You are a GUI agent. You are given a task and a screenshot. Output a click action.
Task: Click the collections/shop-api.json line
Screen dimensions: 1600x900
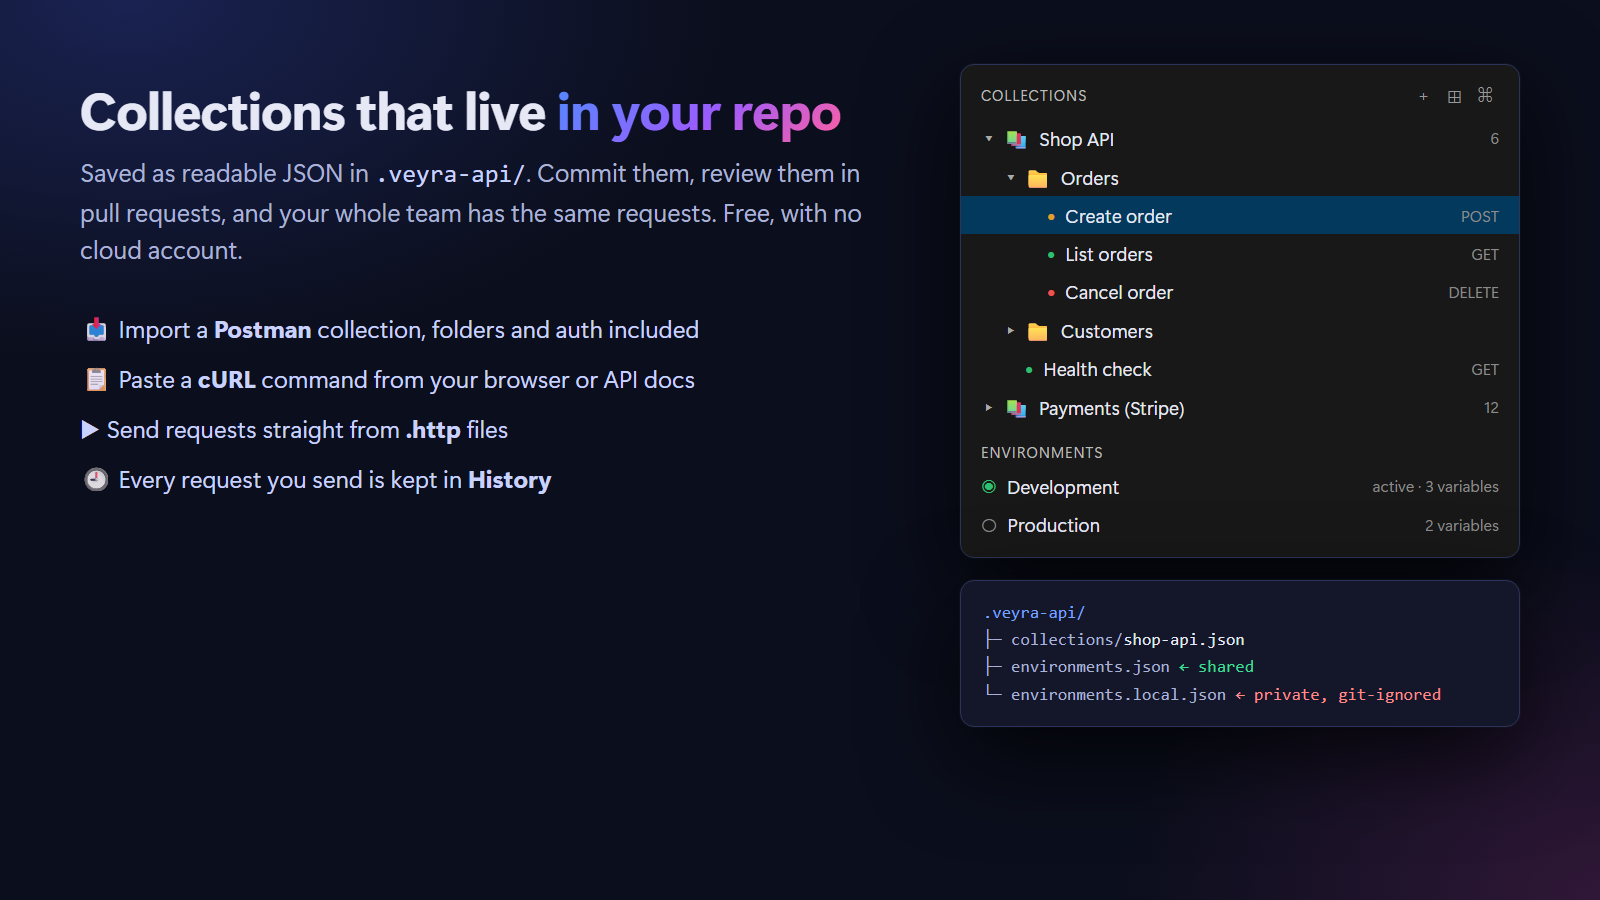(x=1127, y=640)
